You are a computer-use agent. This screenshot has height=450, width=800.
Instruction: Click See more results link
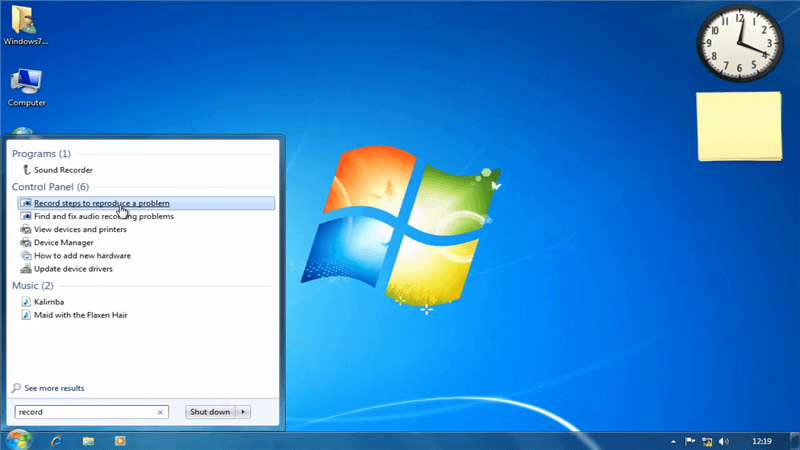54,388
